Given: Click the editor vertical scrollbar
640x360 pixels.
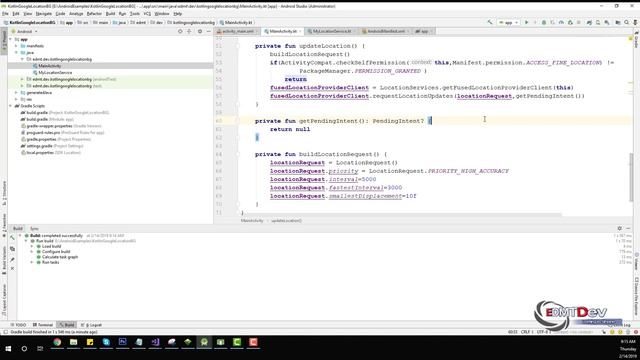Looking at the screenshot, I should [x=631, y=178].
